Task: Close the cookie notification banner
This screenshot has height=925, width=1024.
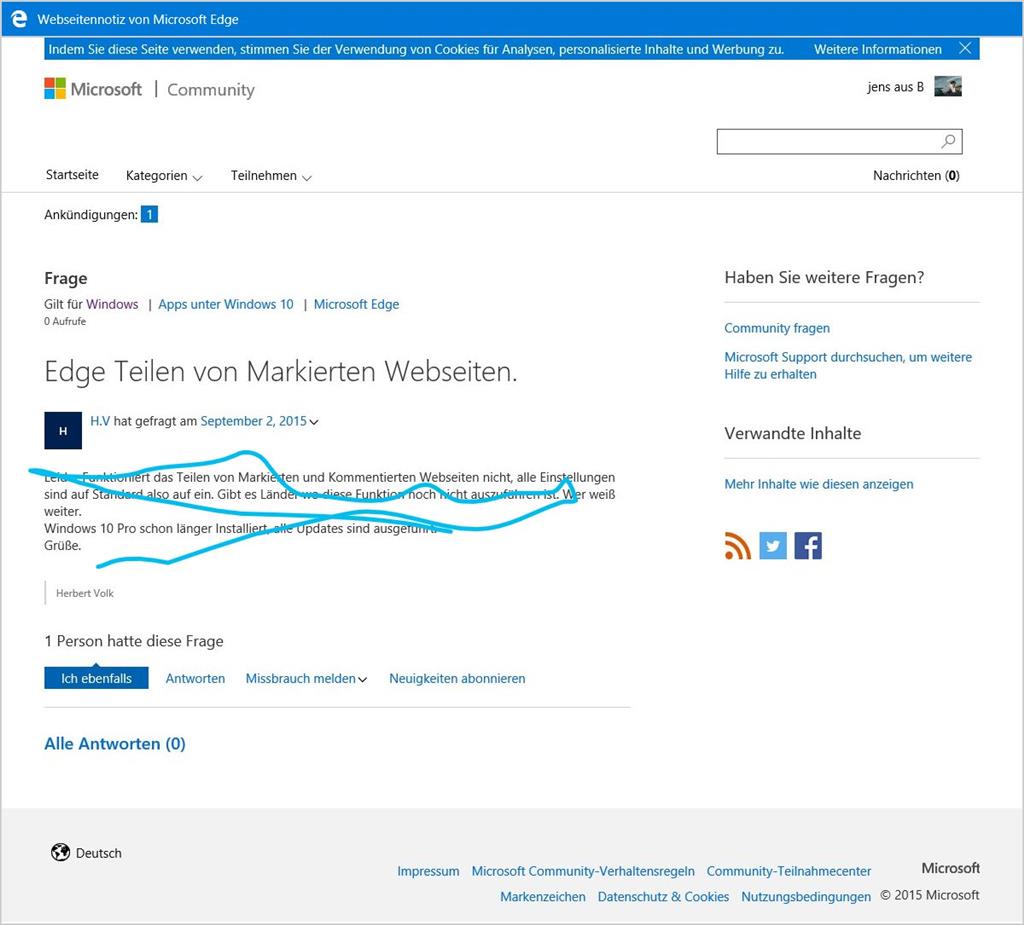Action: tap(965, 48)
